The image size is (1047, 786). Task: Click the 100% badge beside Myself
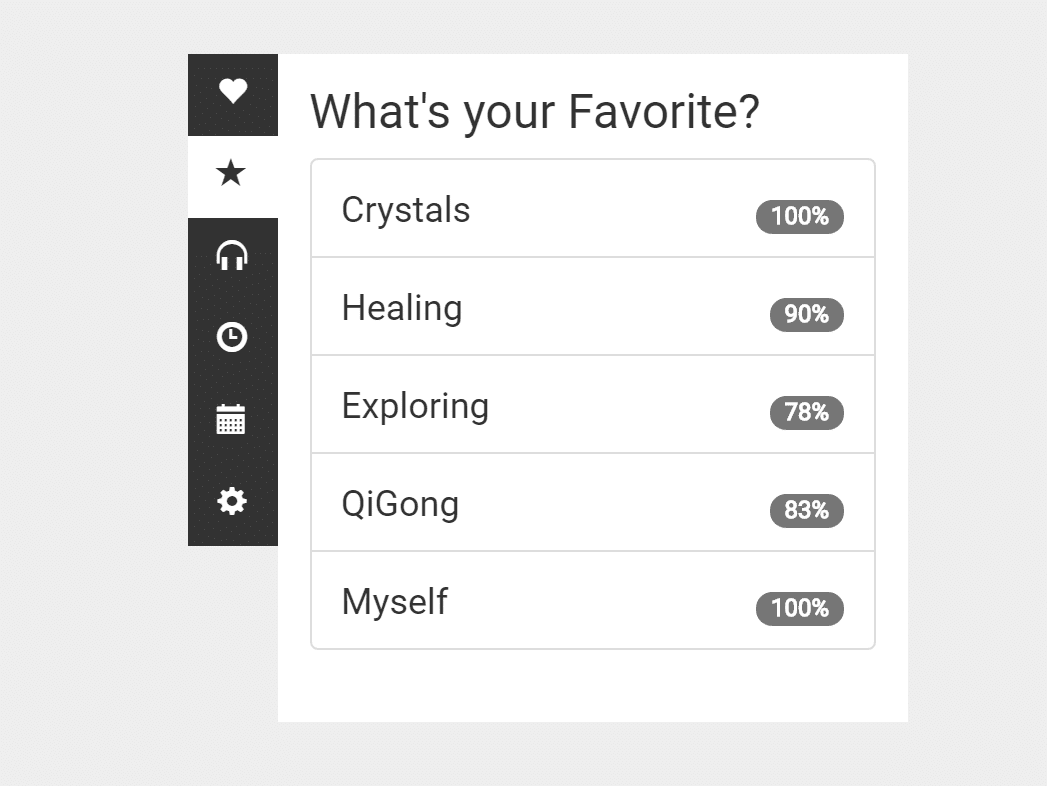pyautogui.click(x=800, y=608)
